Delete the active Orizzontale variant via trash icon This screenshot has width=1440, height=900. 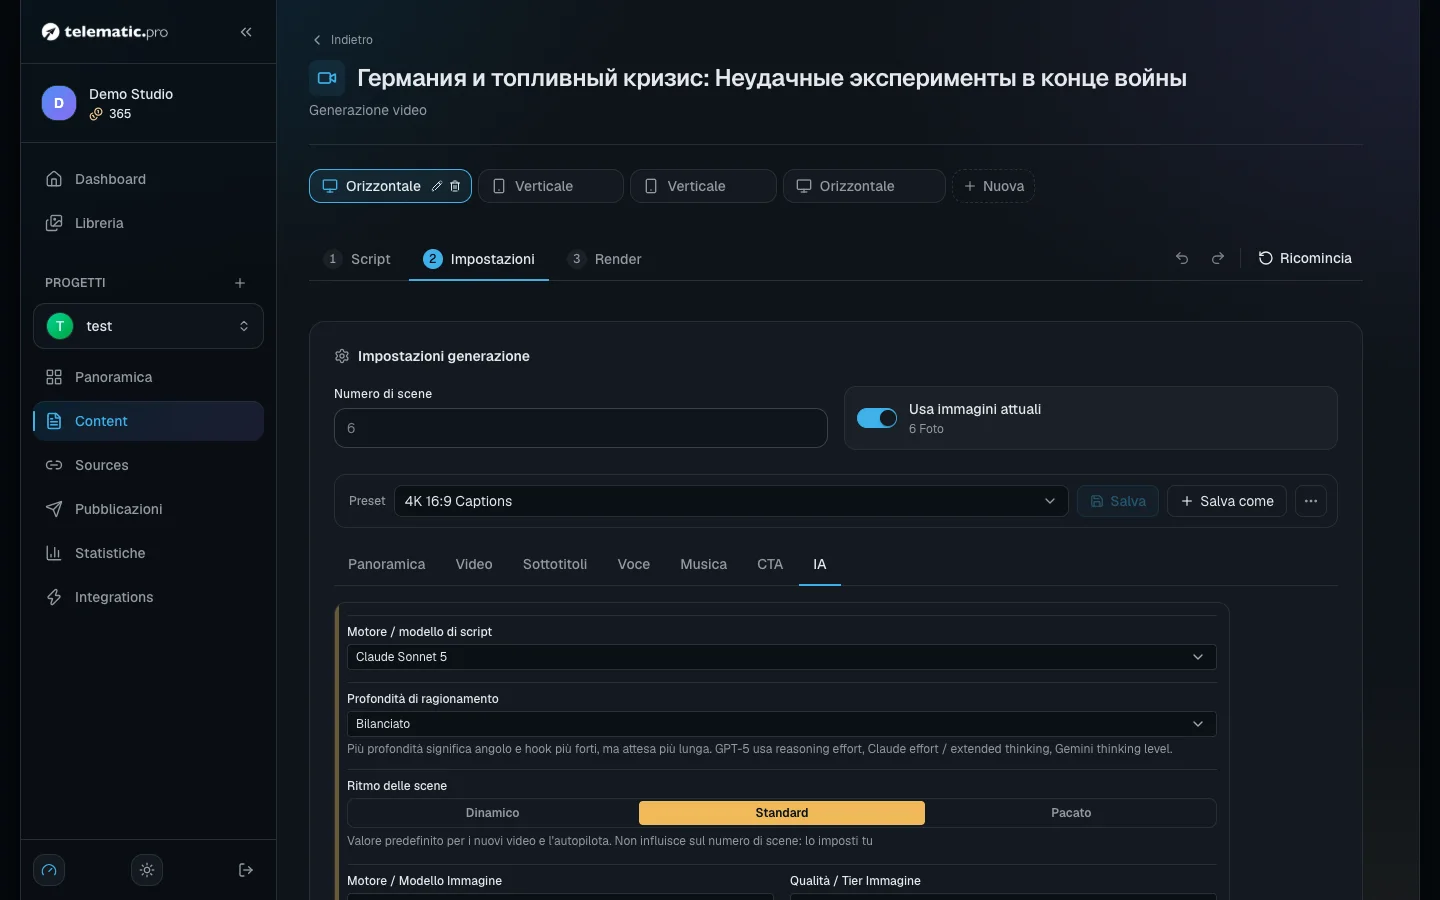(455, 186)
